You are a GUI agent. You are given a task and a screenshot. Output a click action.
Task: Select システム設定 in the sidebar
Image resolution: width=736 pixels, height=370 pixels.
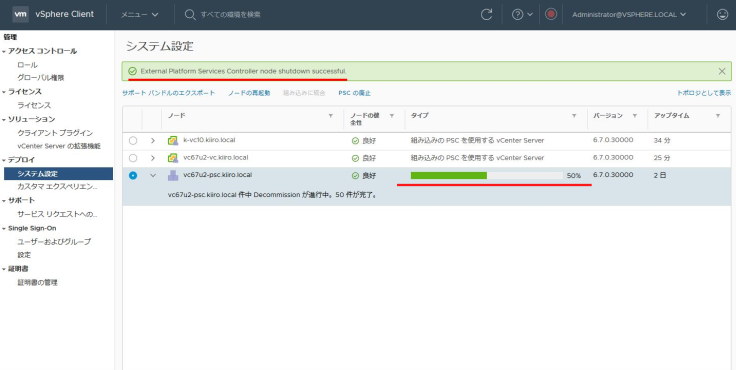(58, 174)
